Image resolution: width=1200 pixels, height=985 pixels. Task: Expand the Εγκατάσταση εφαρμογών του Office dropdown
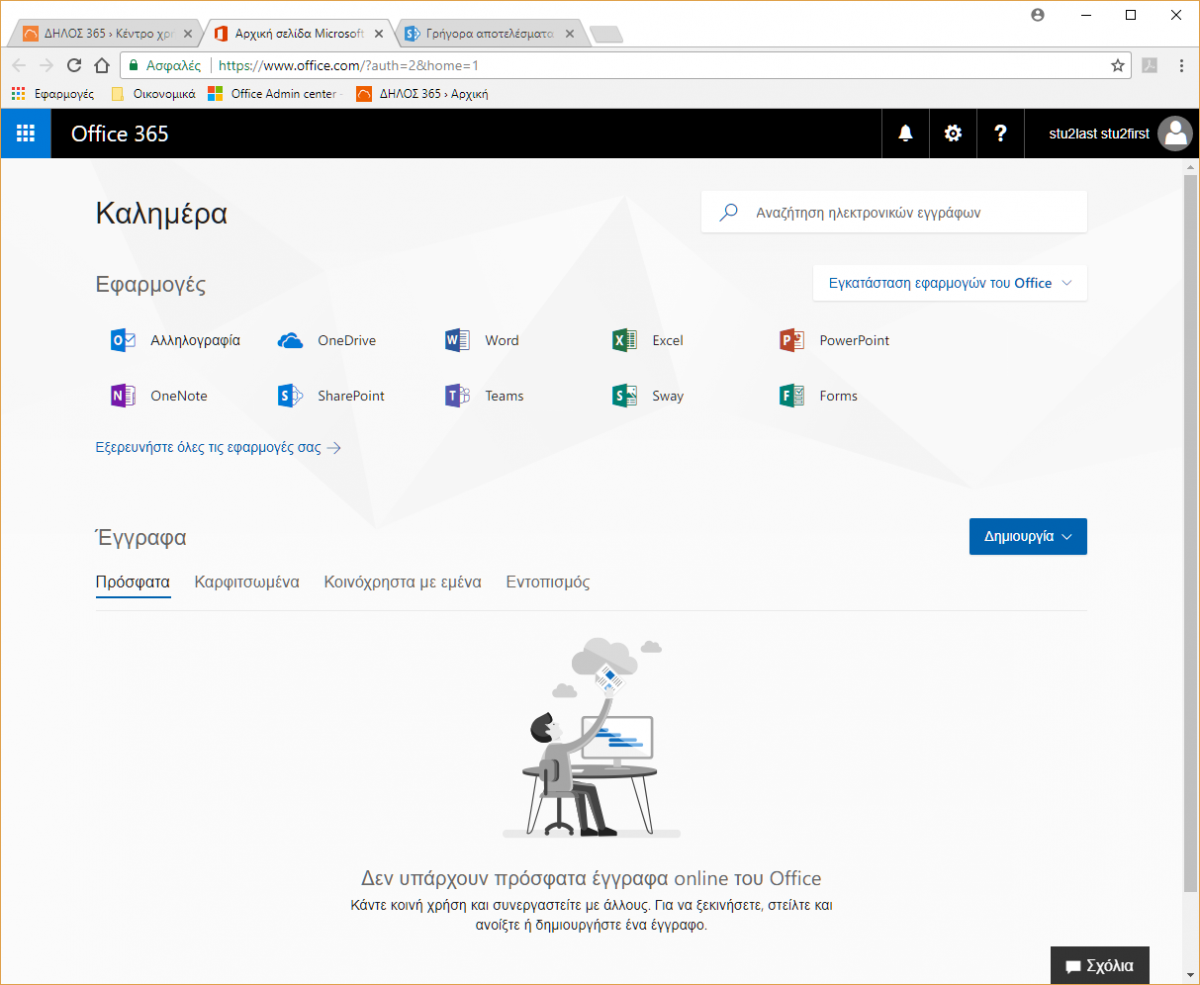point(950,283)
